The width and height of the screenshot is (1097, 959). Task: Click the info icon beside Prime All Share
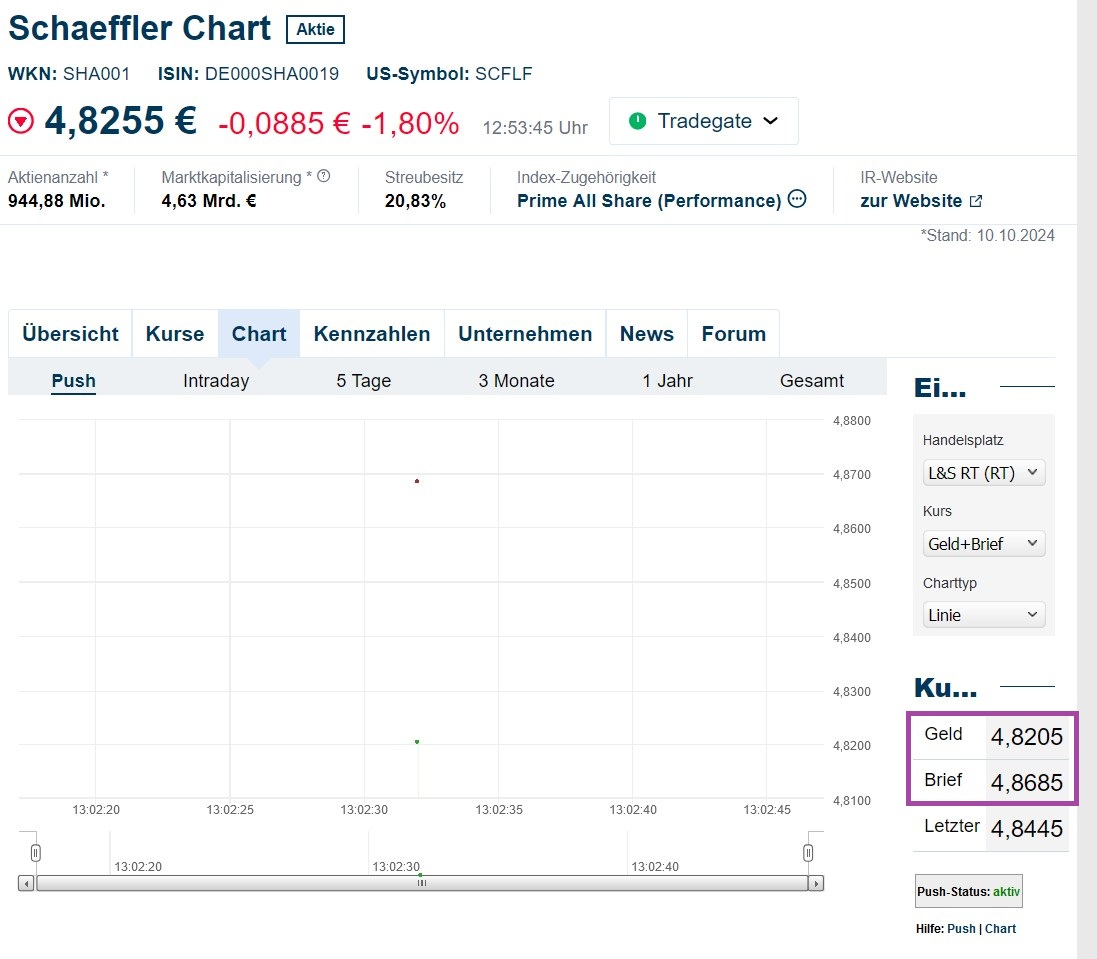(796, 200)
